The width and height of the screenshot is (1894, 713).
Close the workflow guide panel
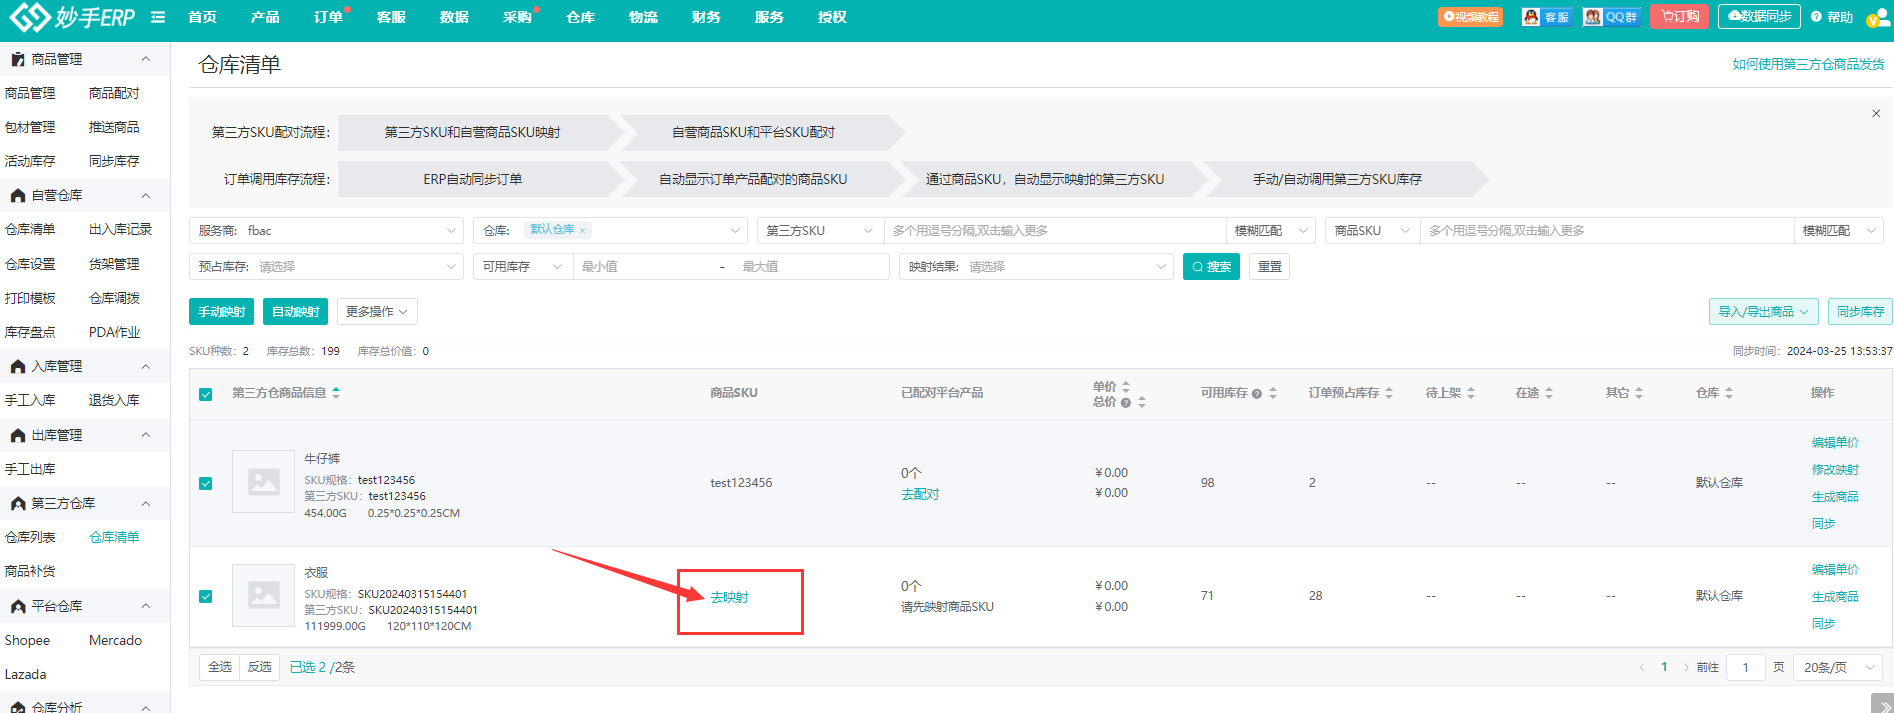[1876, 113]
